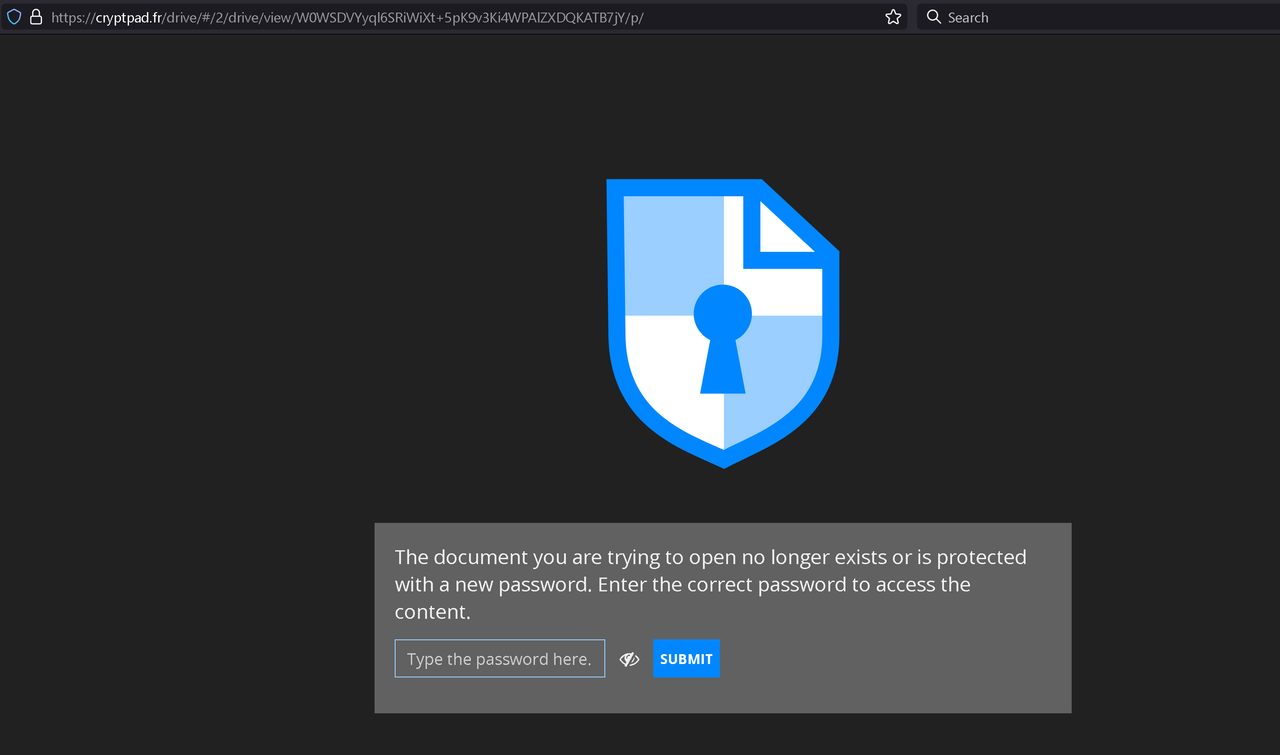1280x755 pixels.
Task: Click the search magnifier icon
Action: pyautogui.click(x=934, y=17)
